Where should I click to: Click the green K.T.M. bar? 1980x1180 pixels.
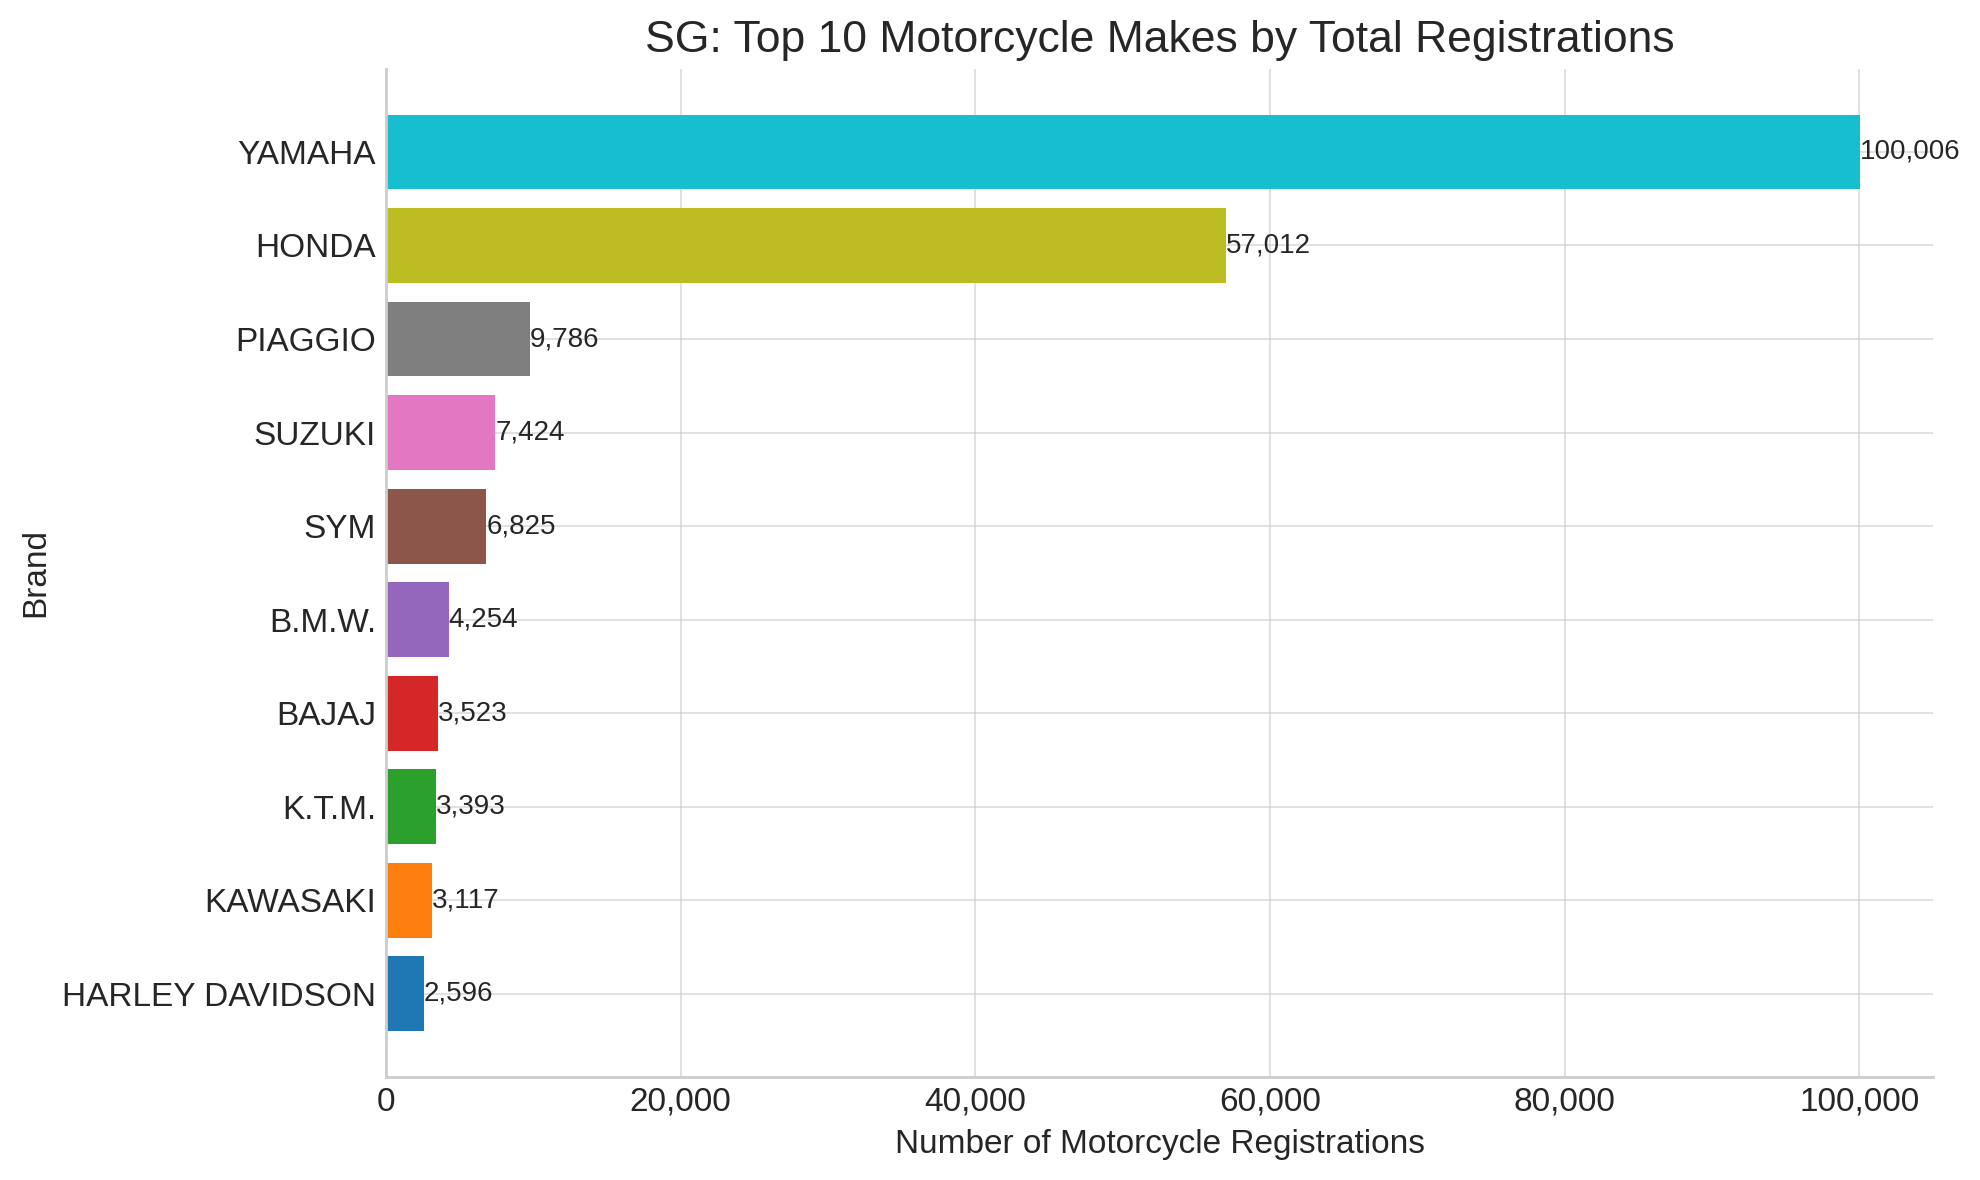pyautogui.click(x=412, y=807)
